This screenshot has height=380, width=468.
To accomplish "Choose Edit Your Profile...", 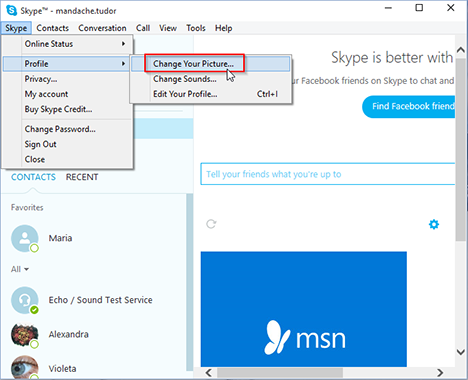I will pos(211,94).
